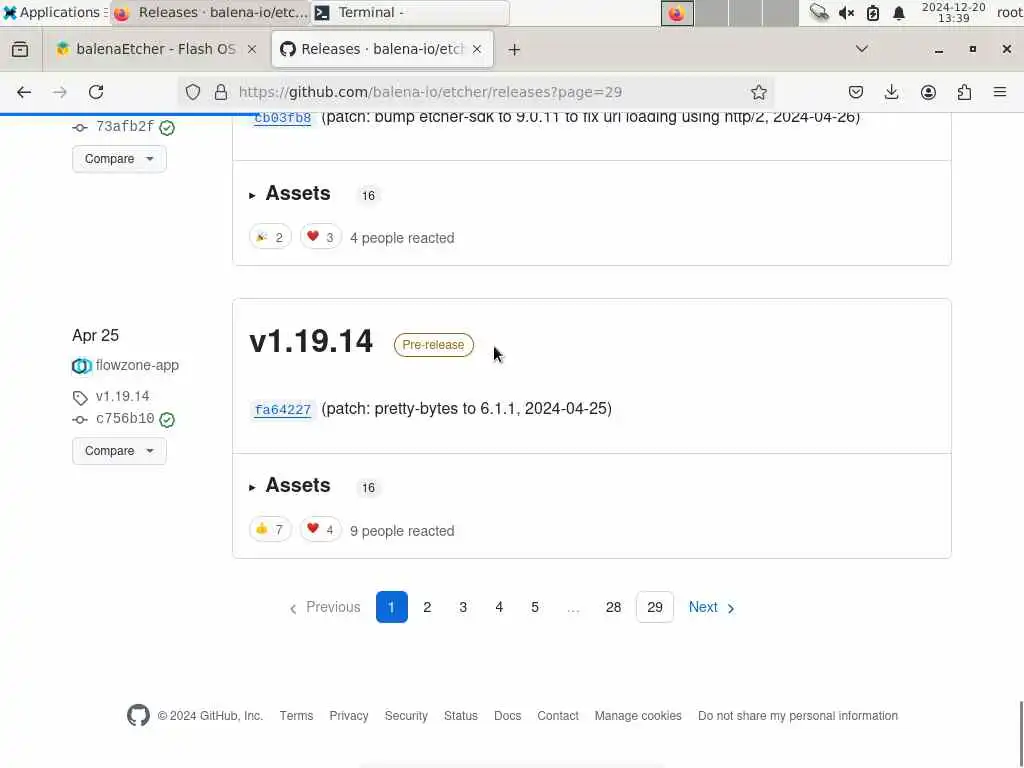The height and width of the screenshot is (768, 1024).
Task: Switch to Terminal in the taskbar
Action: [410, 12]
